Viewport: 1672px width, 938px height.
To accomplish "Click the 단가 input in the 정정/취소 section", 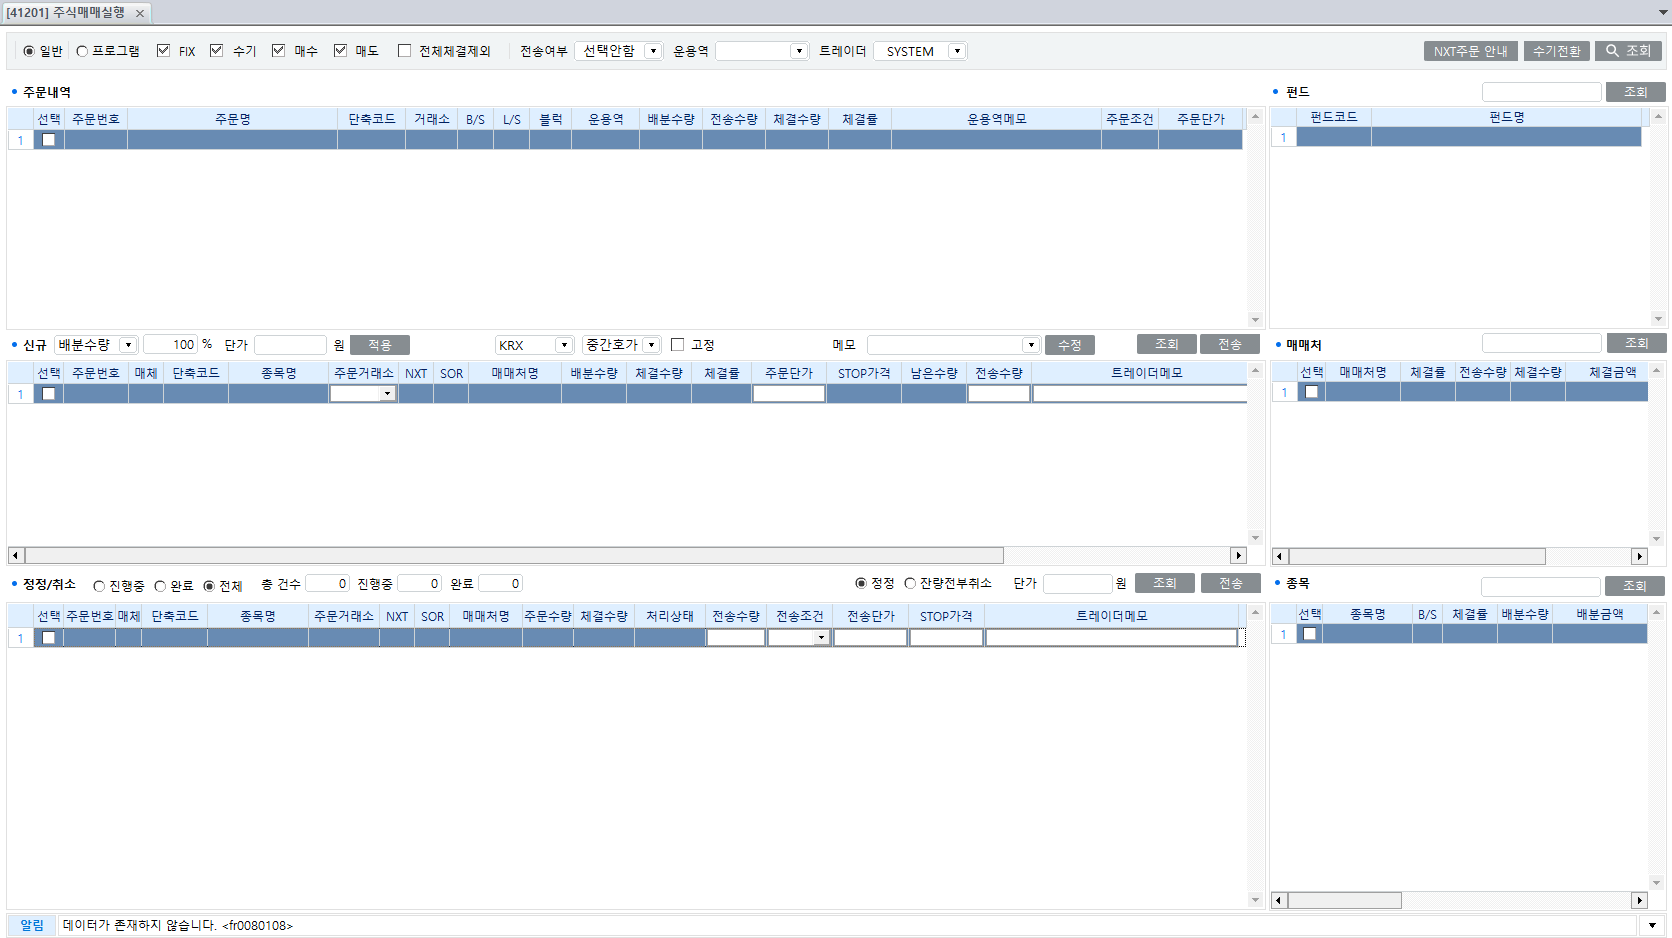I will 1077,583.
